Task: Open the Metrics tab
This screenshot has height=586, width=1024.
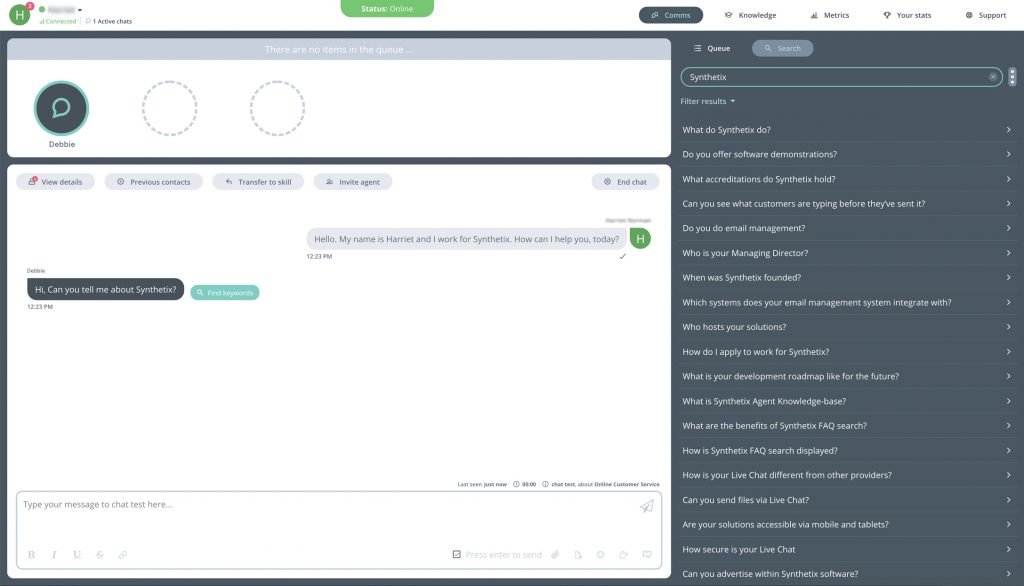Action: (x=829, y=15)
